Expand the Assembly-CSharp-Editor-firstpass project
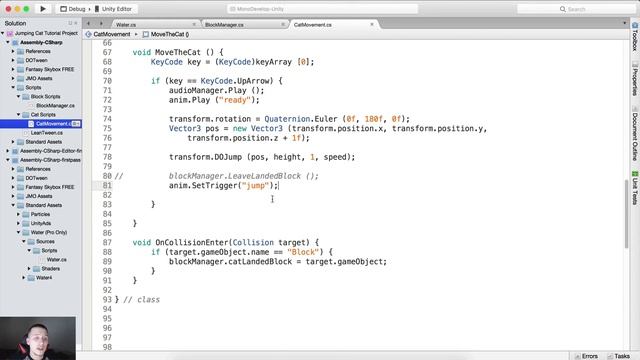640x360 pixels. (x=8, y=151)
